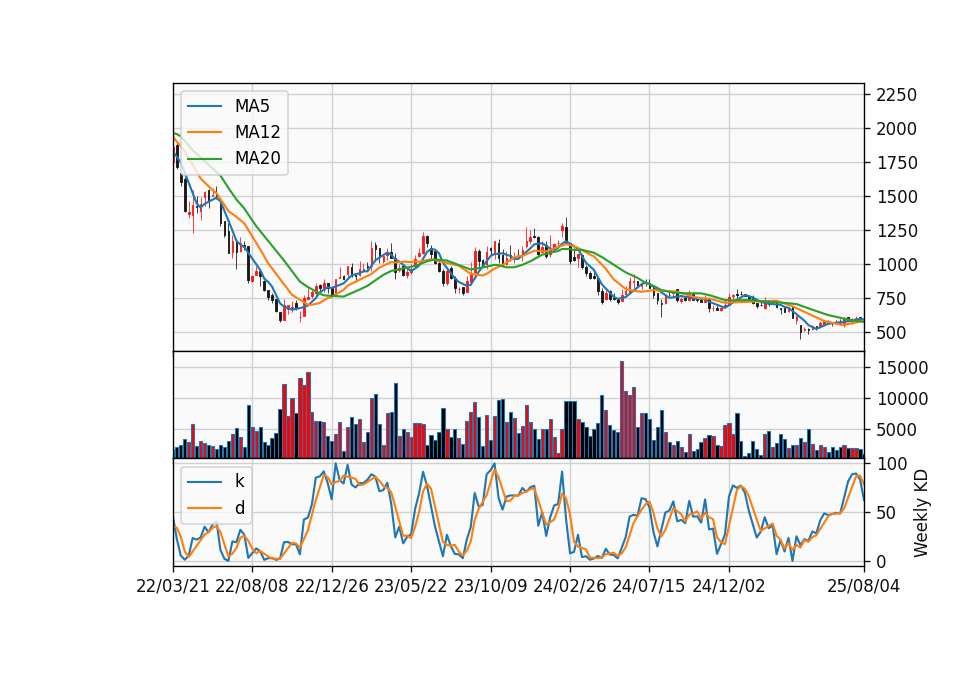Click the 10000 volume axis value
Screen dimensions: 960x690
pos(902,399)
